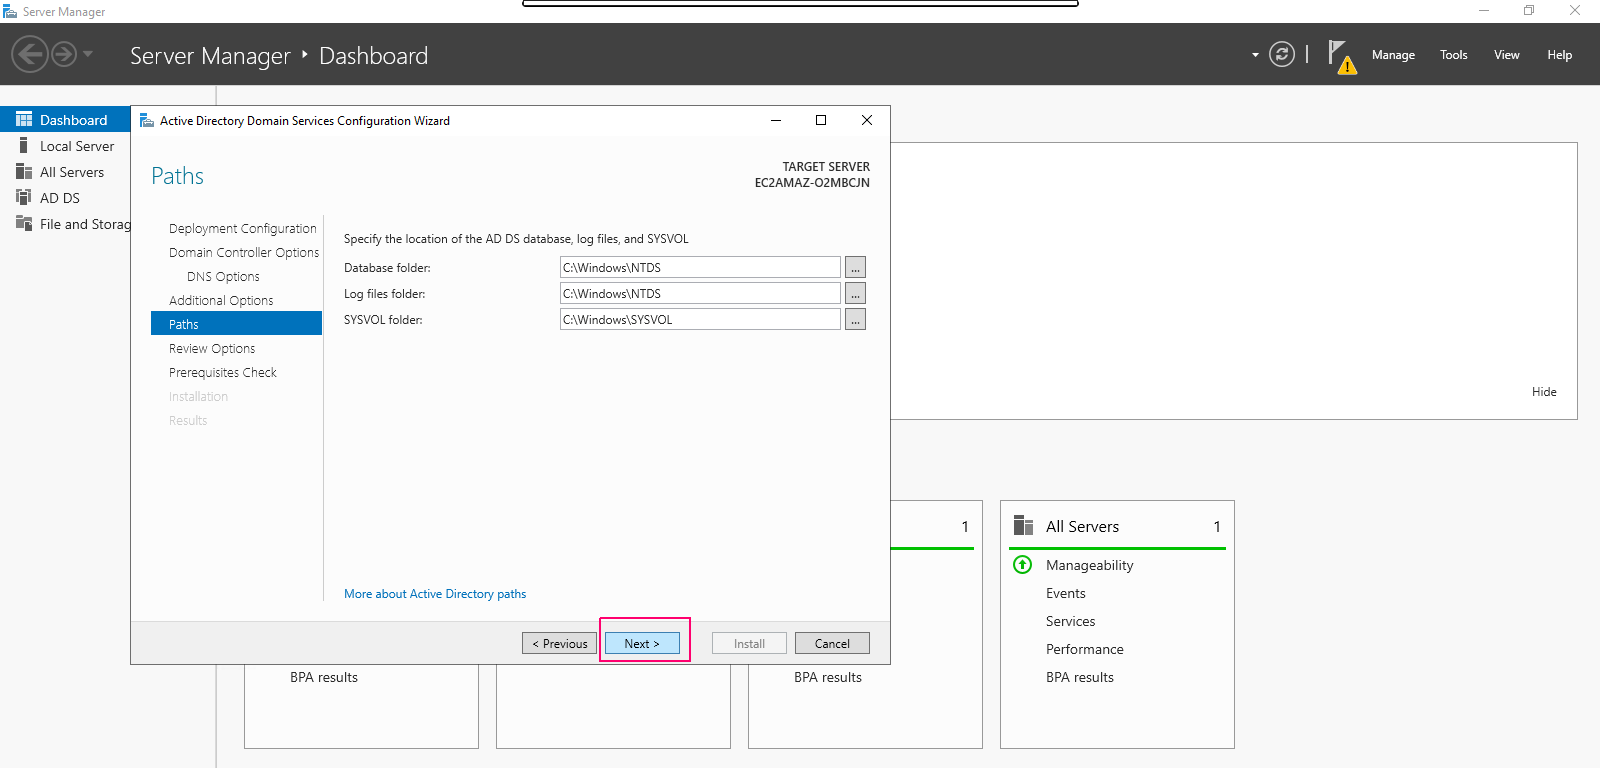Open the notifications flag with warning
This screenshot has width=1600, height=768.
pos(1342,57)
